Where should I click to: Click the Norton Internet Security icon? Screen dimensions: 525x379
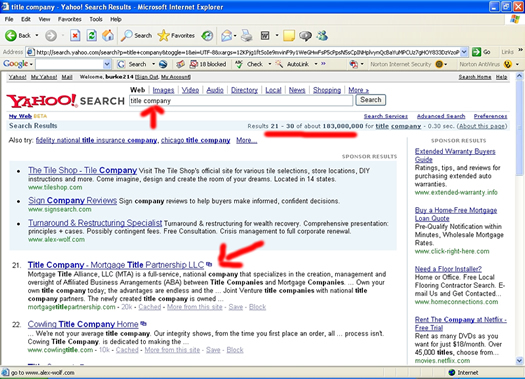(x=439, y=64)
